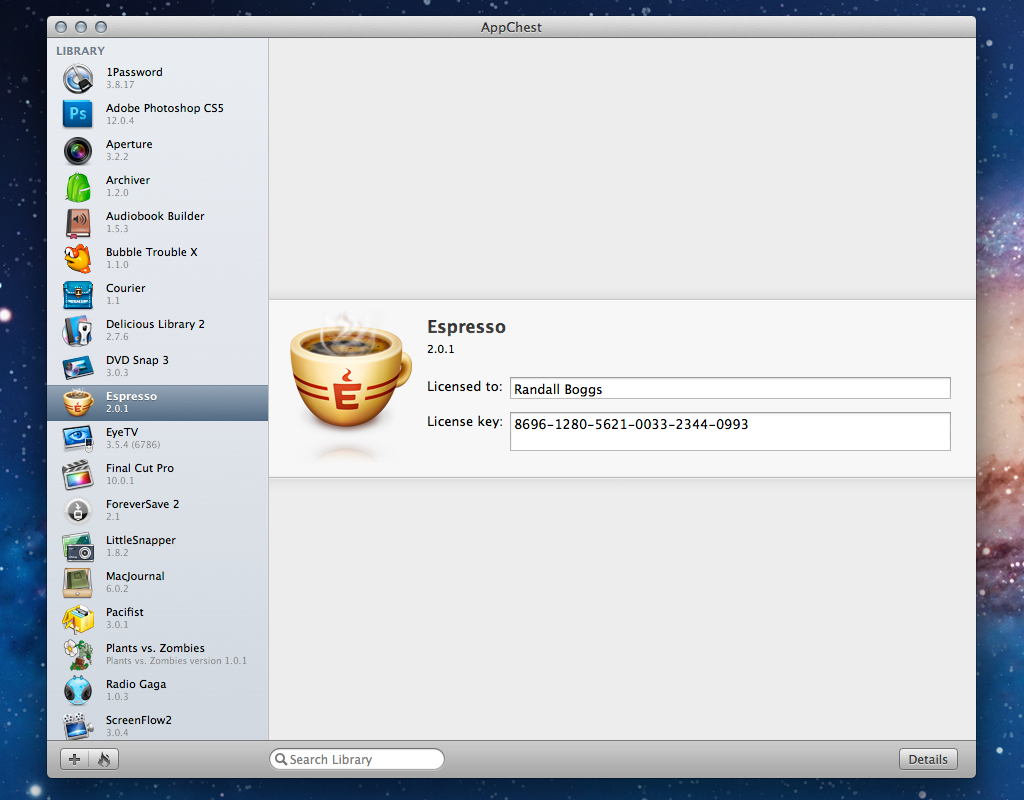1024x800 pixels.
Task: Select "ScreenFlow2" entry
Action: pos(139,720)
